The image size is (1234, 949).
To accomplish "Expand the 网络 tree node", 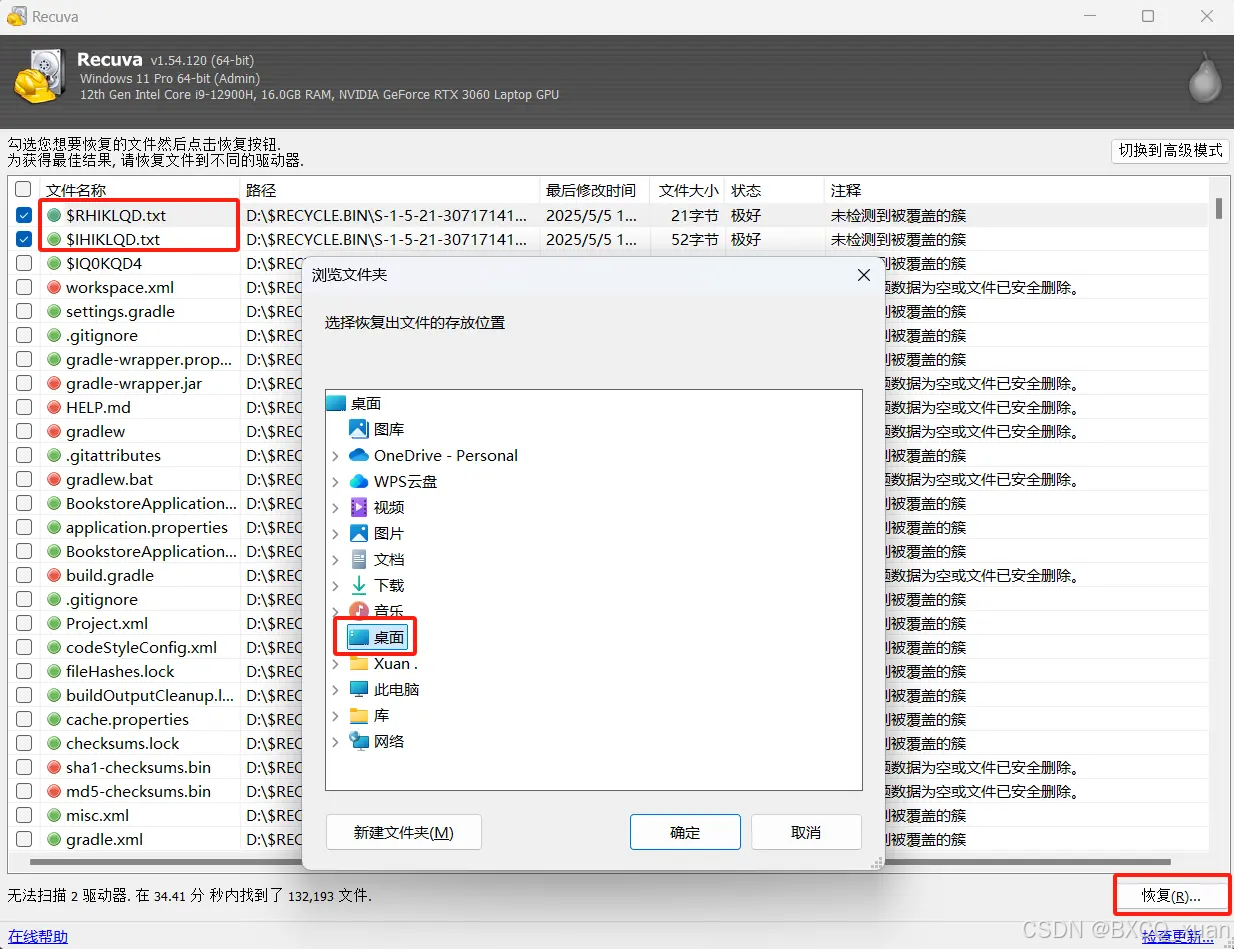I will click(336, 742).
